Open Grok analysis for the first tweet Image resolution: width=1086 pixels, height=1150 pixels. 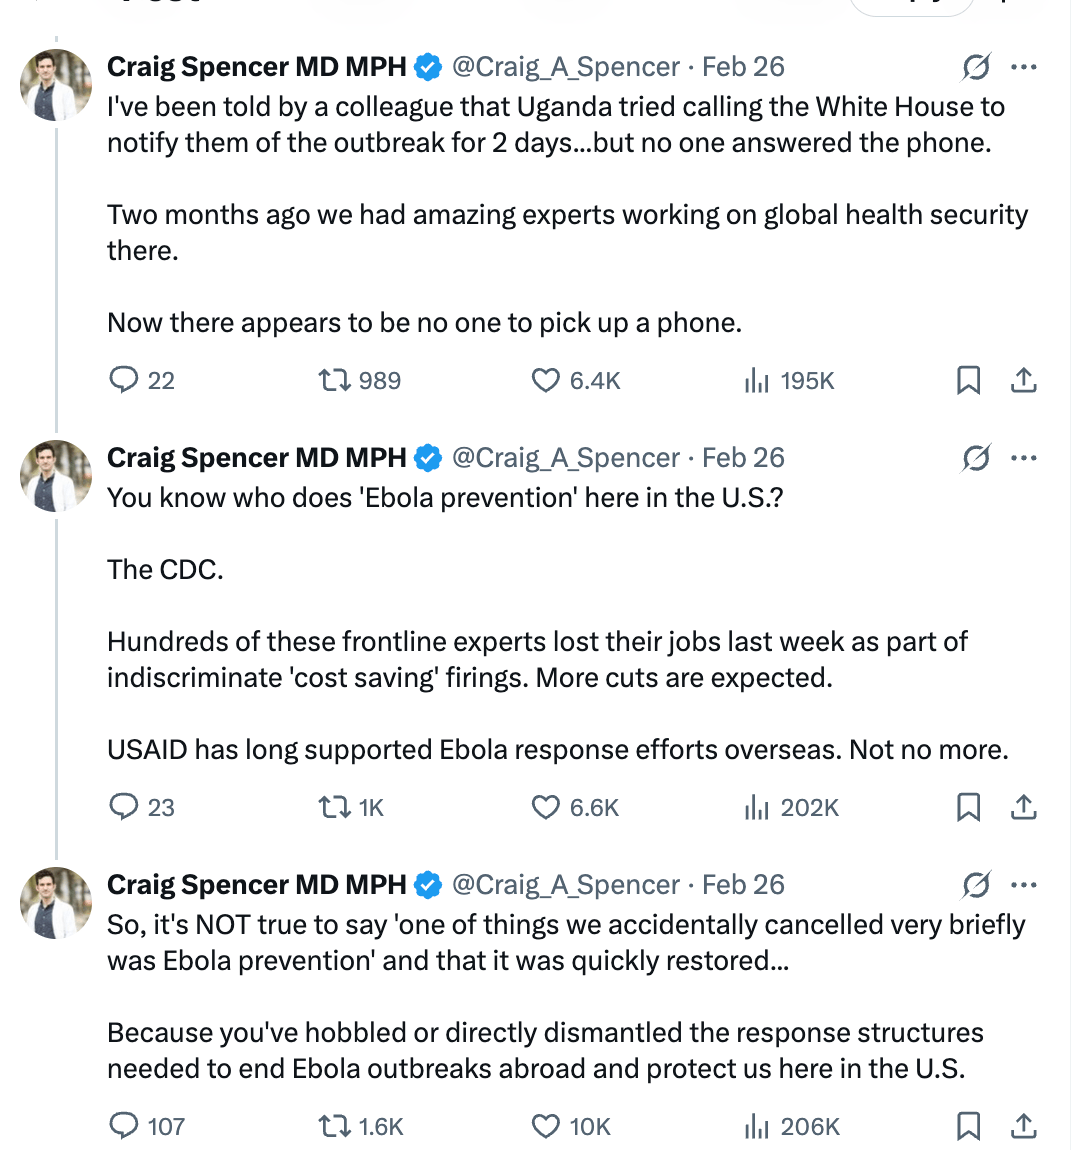pyautogui.click(x=975, y=66)
